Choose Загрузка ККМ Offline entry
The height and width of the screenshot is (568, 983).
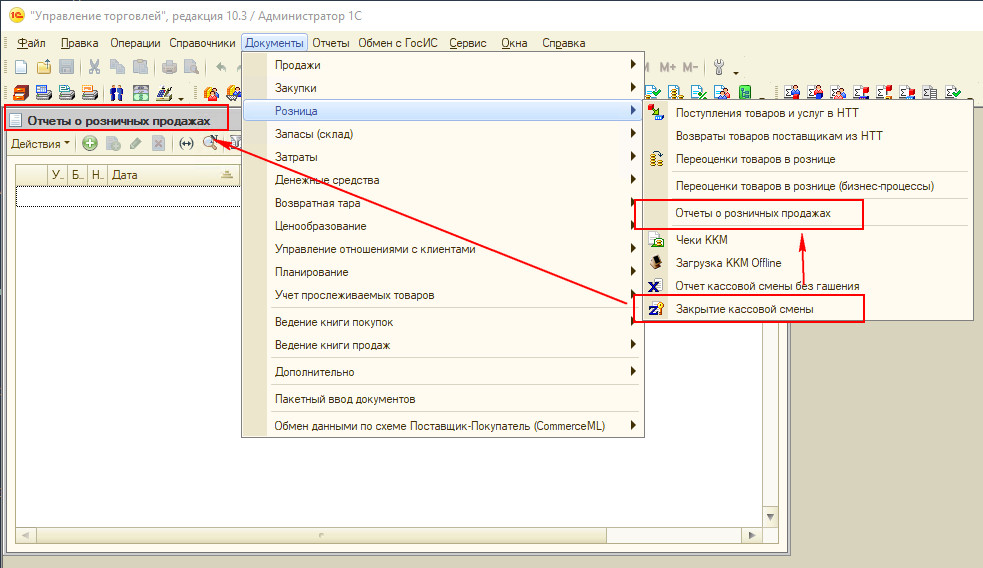coord(728,263)
